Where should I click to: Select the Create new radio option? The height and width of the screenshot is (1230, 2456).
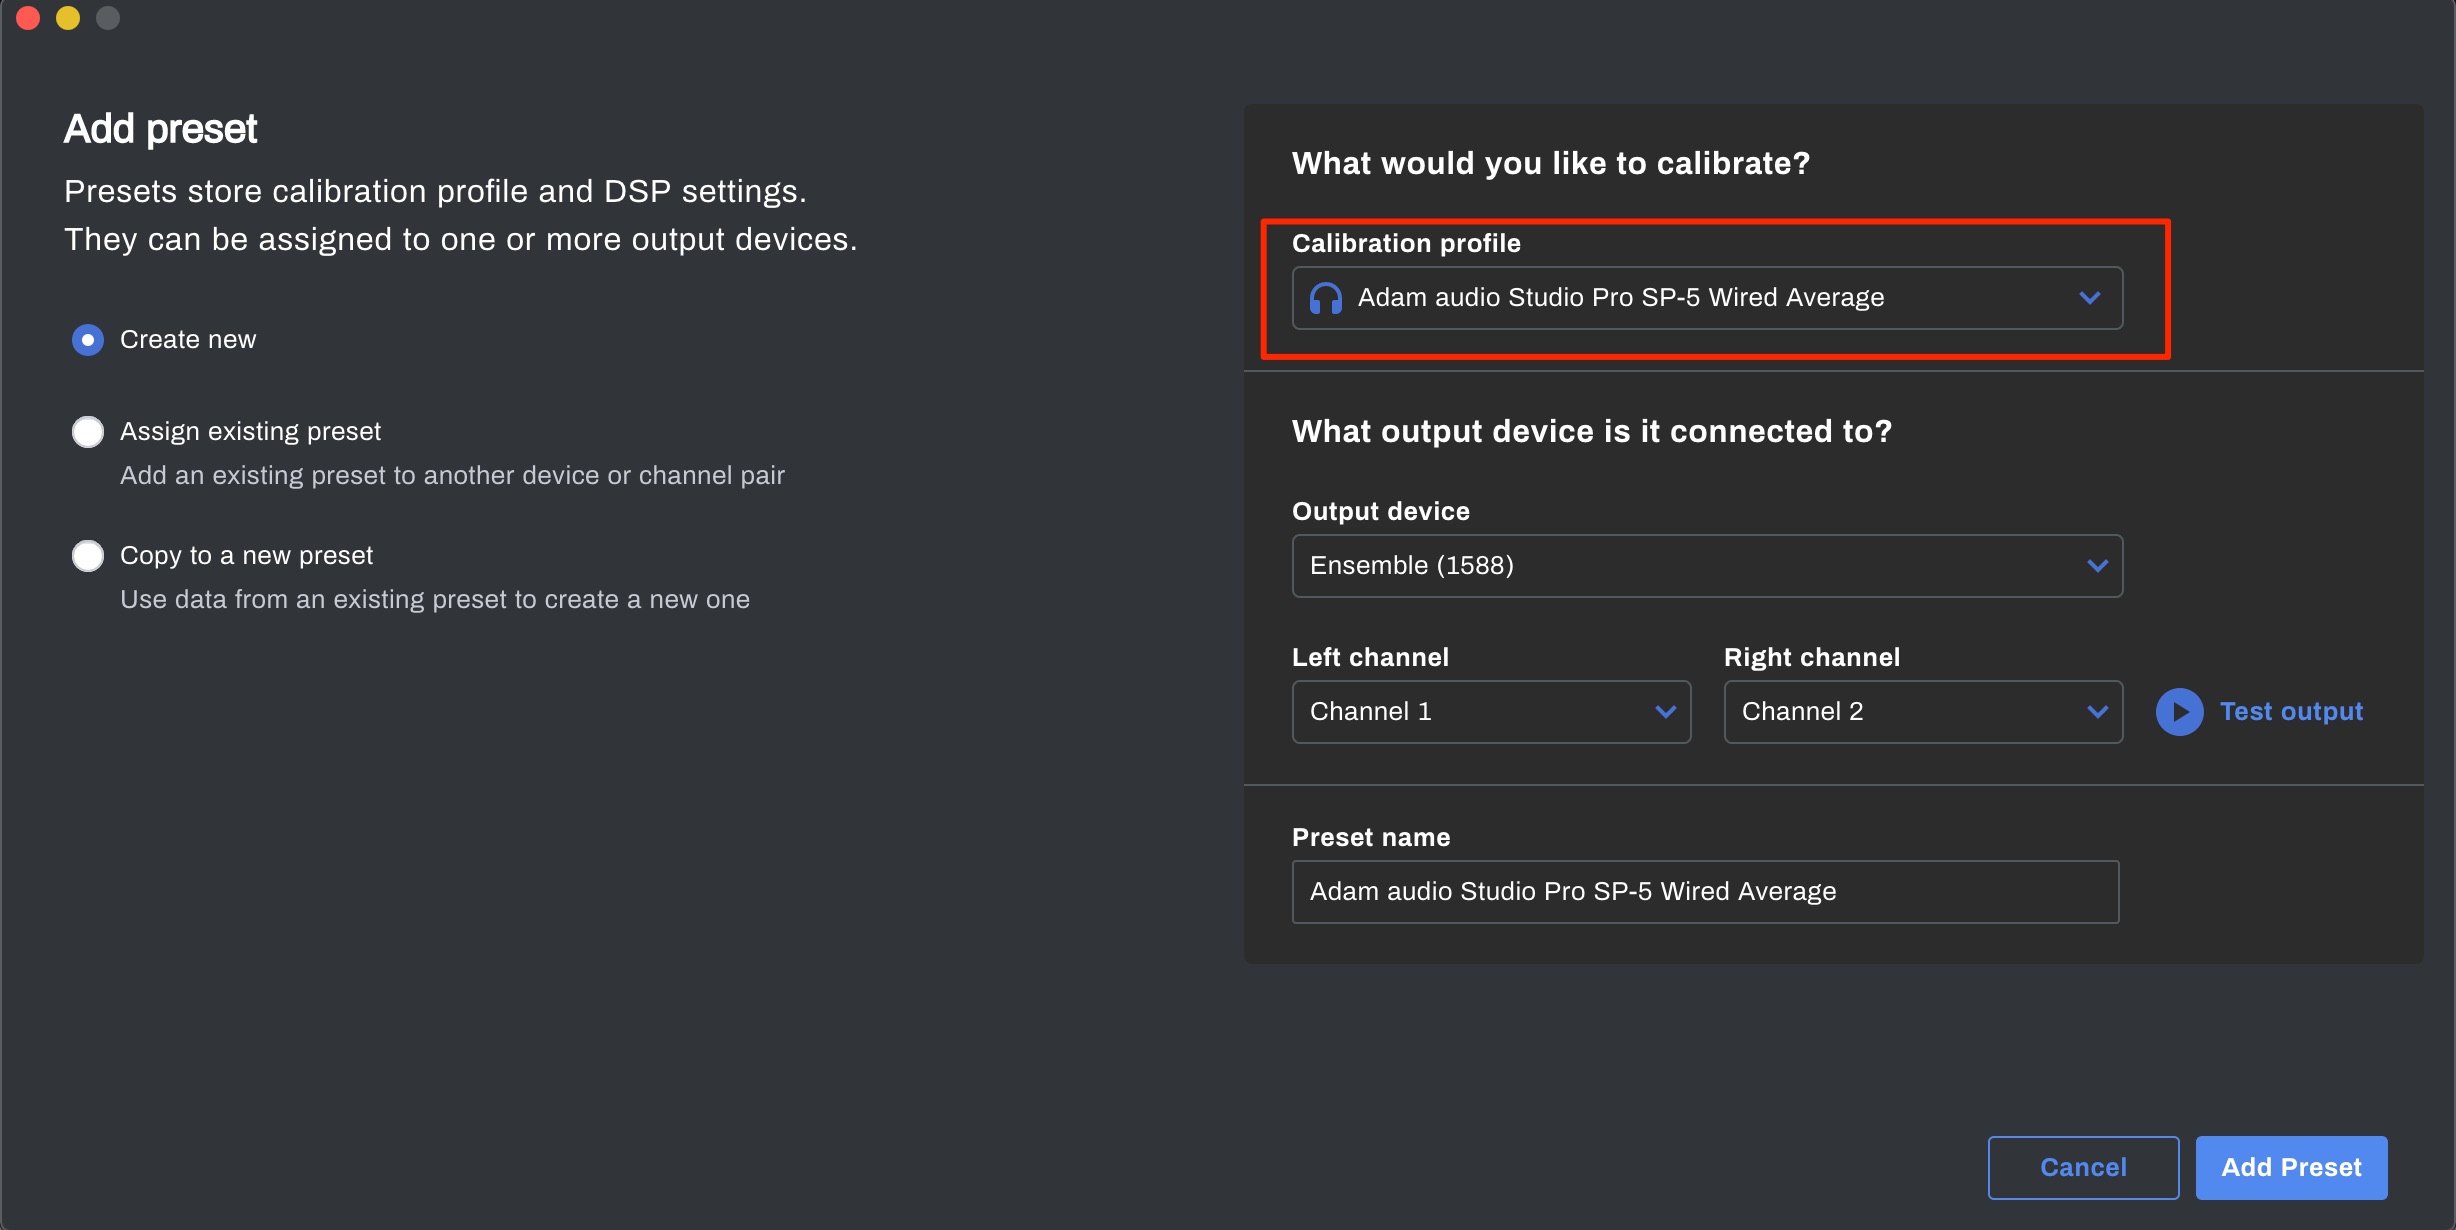(x=88, y=340)
